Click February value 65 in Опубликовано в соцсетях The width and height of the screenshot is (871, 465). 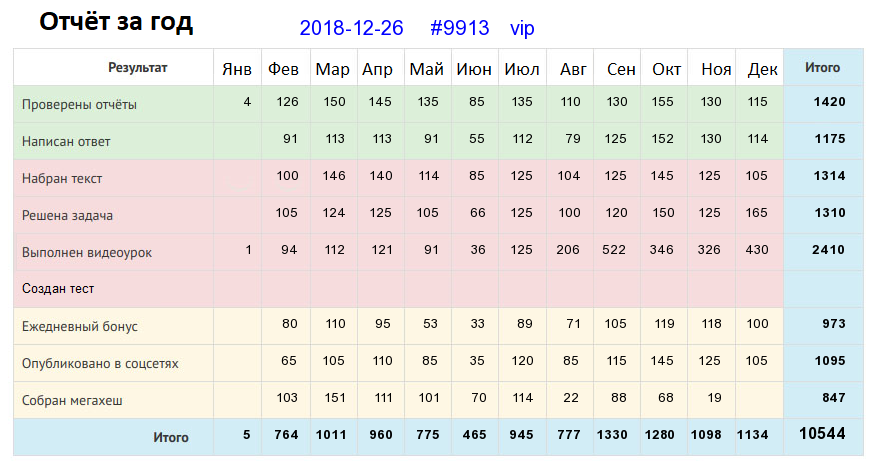pos(288,361)
